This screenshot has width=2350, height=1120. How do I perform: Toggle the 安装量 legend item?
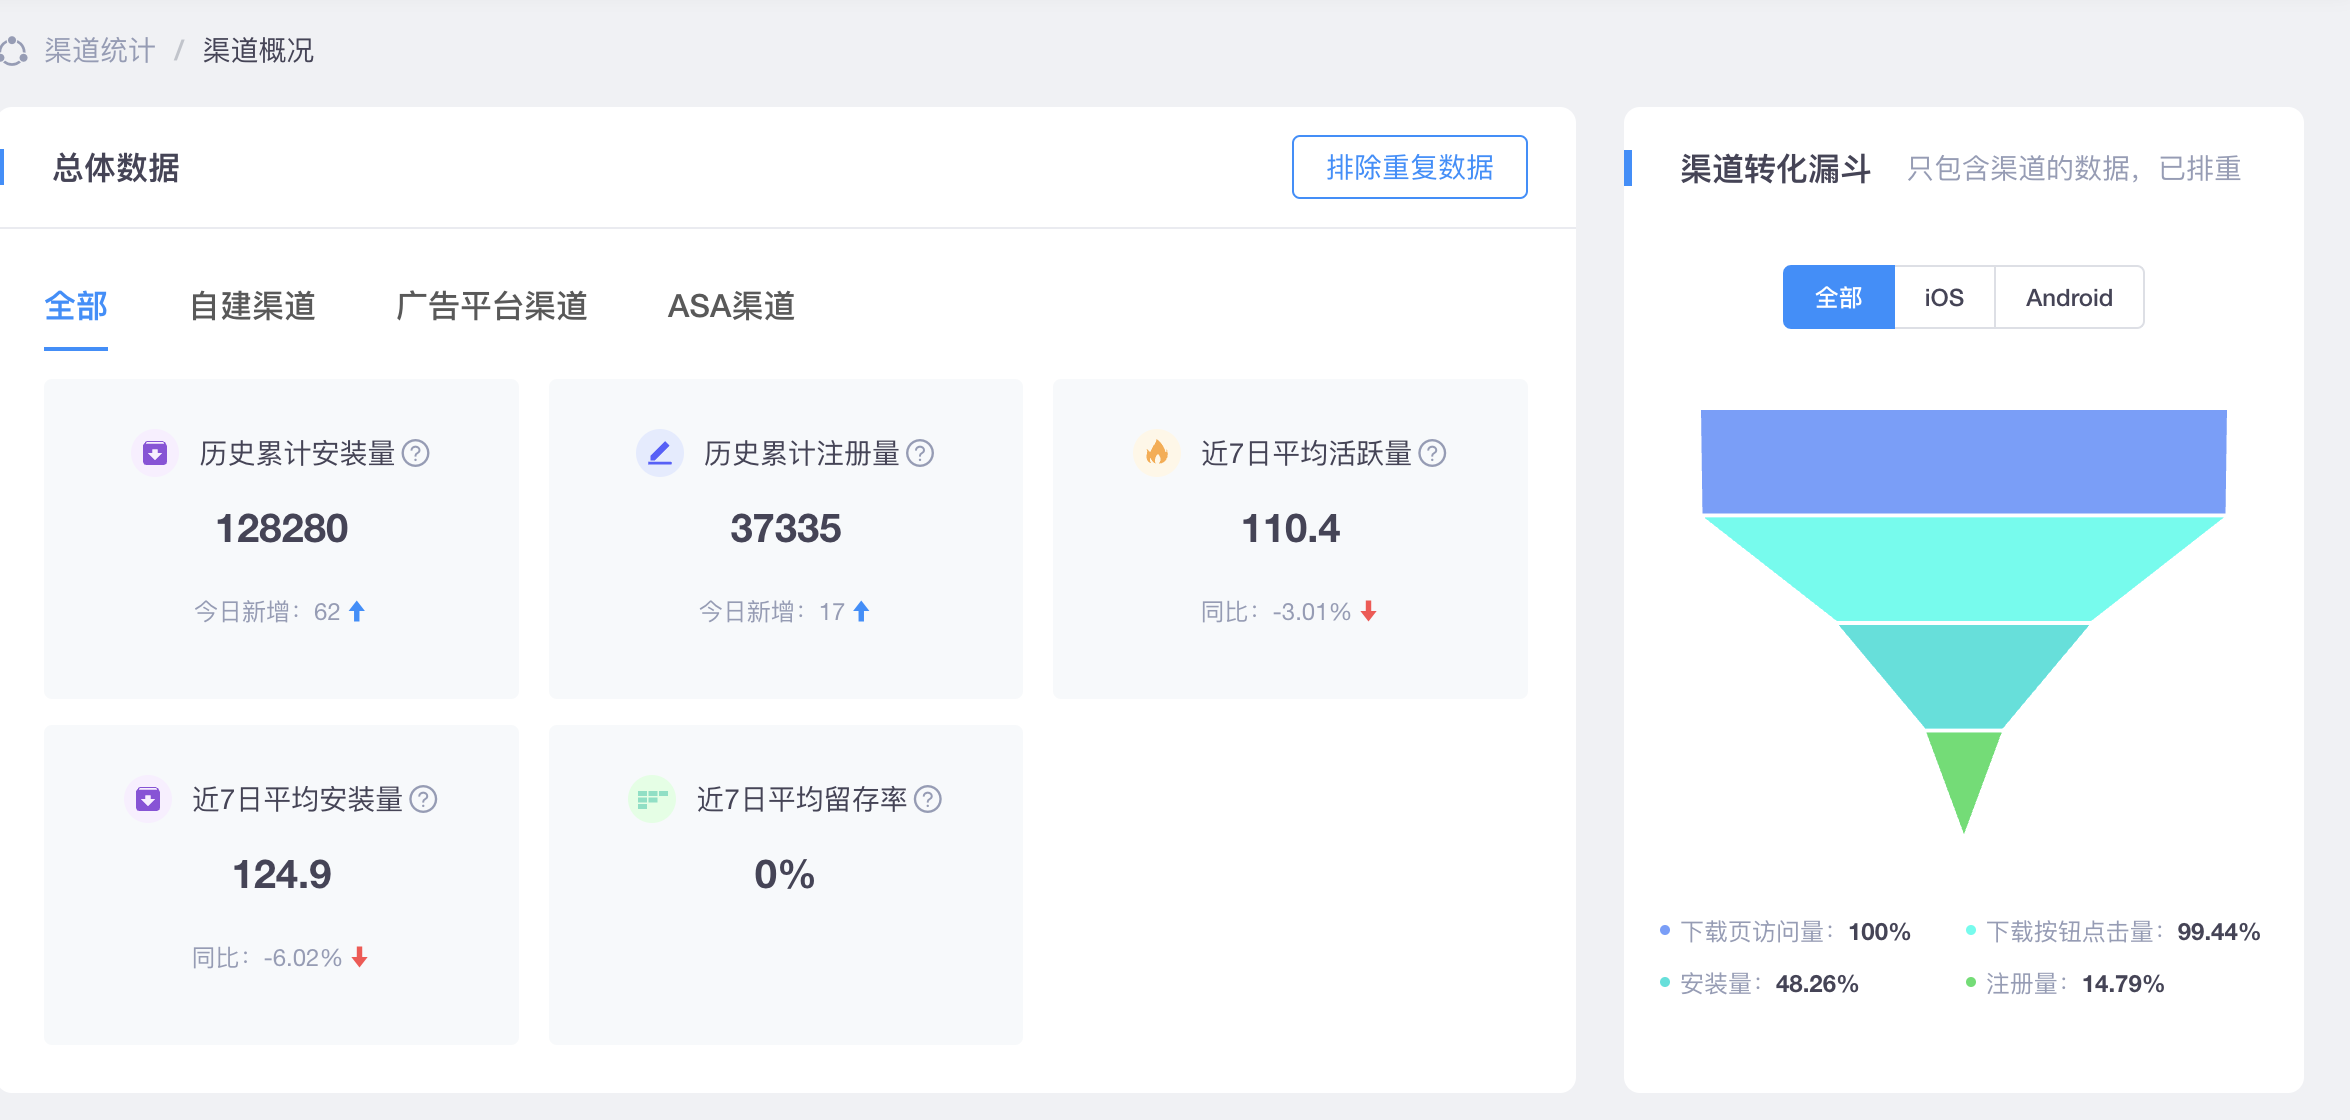click(x=1759, y=983)
